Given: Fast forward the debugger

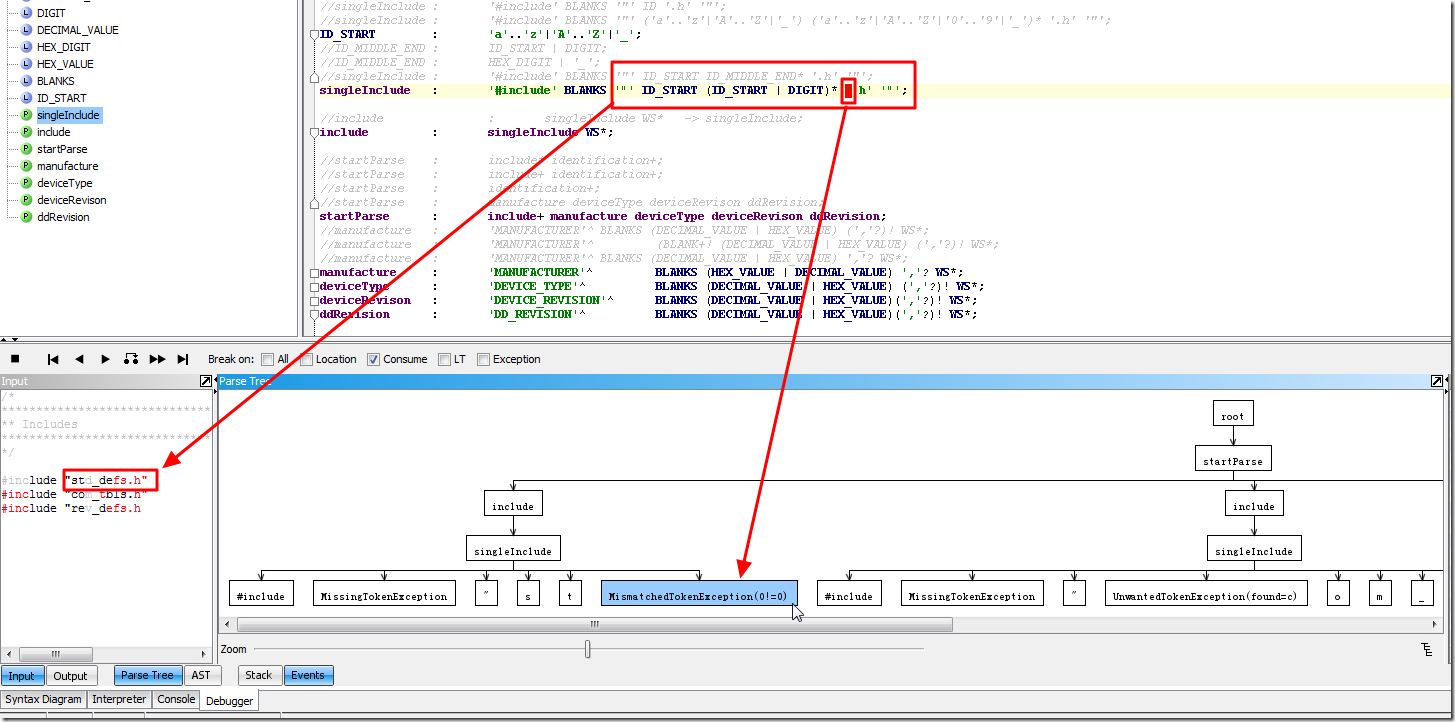Looking at the screenshot, I should coord(157,359).
